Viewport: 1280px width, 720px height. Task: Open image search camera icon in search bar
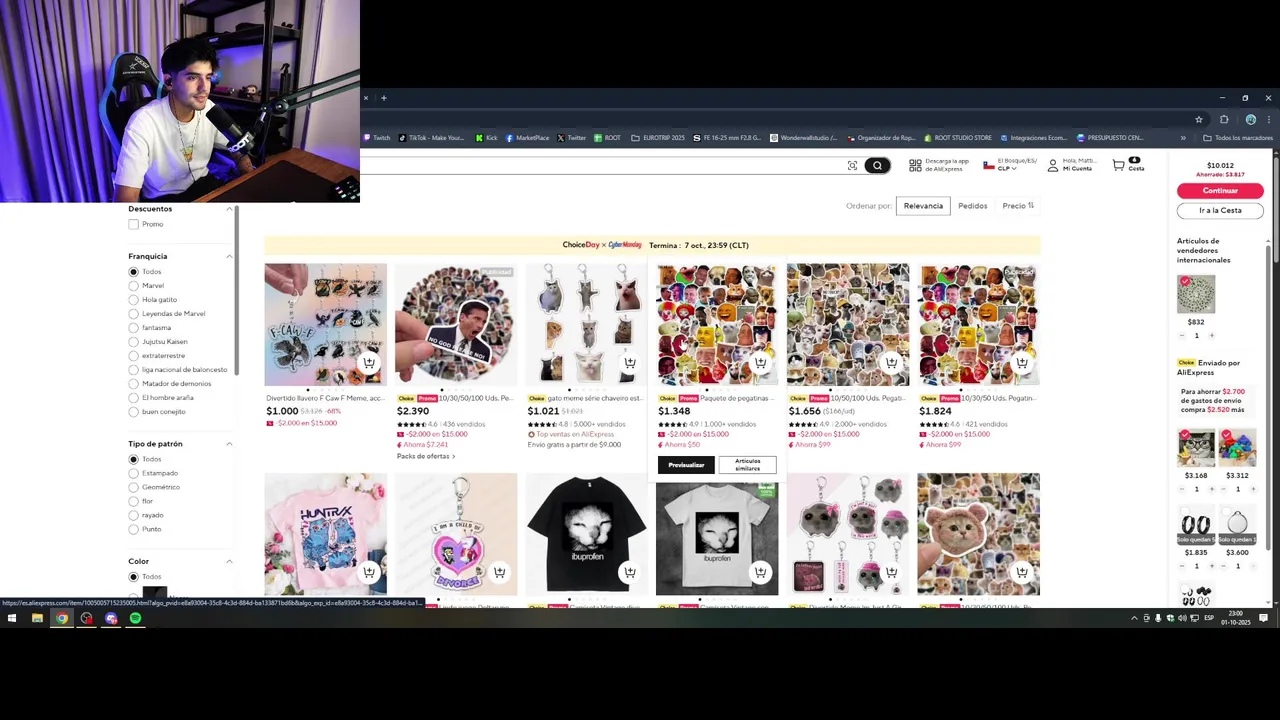(852, 165)
